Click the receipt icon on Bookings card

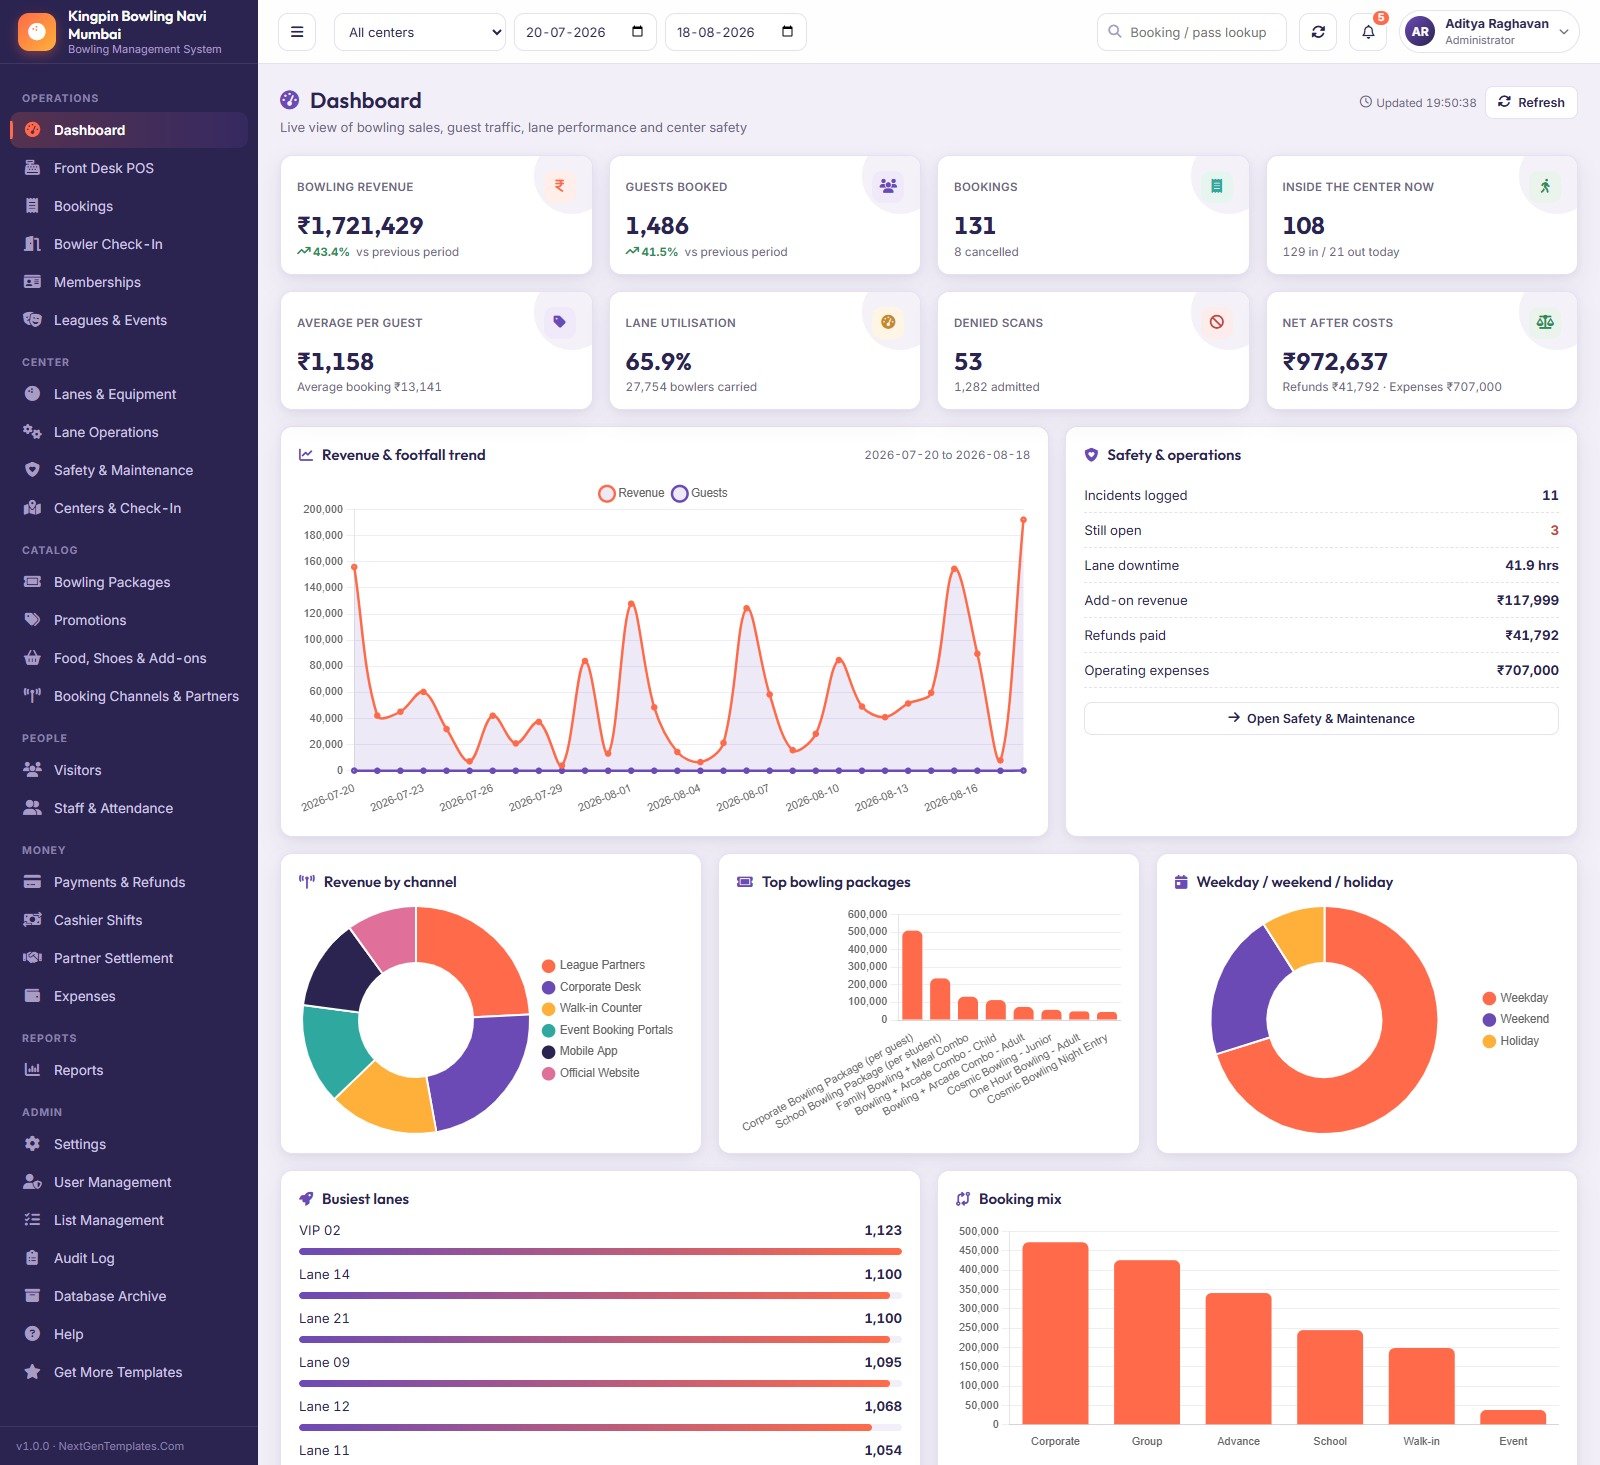tap(1216, 186)
